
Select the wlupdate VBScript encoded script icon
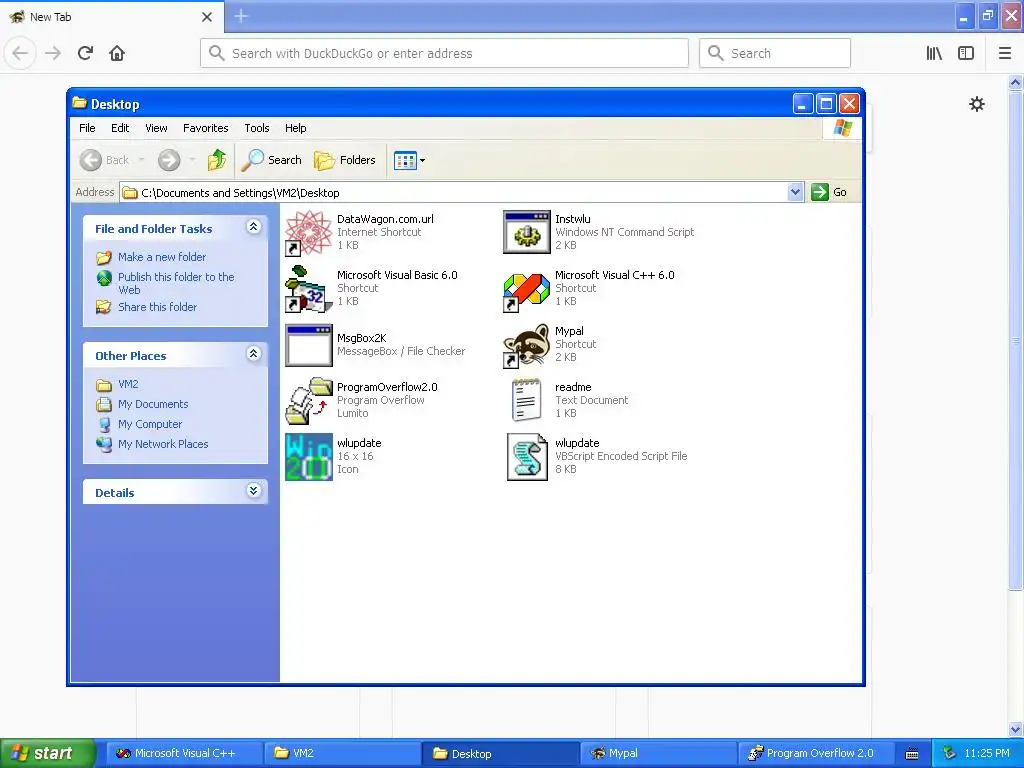527,457
